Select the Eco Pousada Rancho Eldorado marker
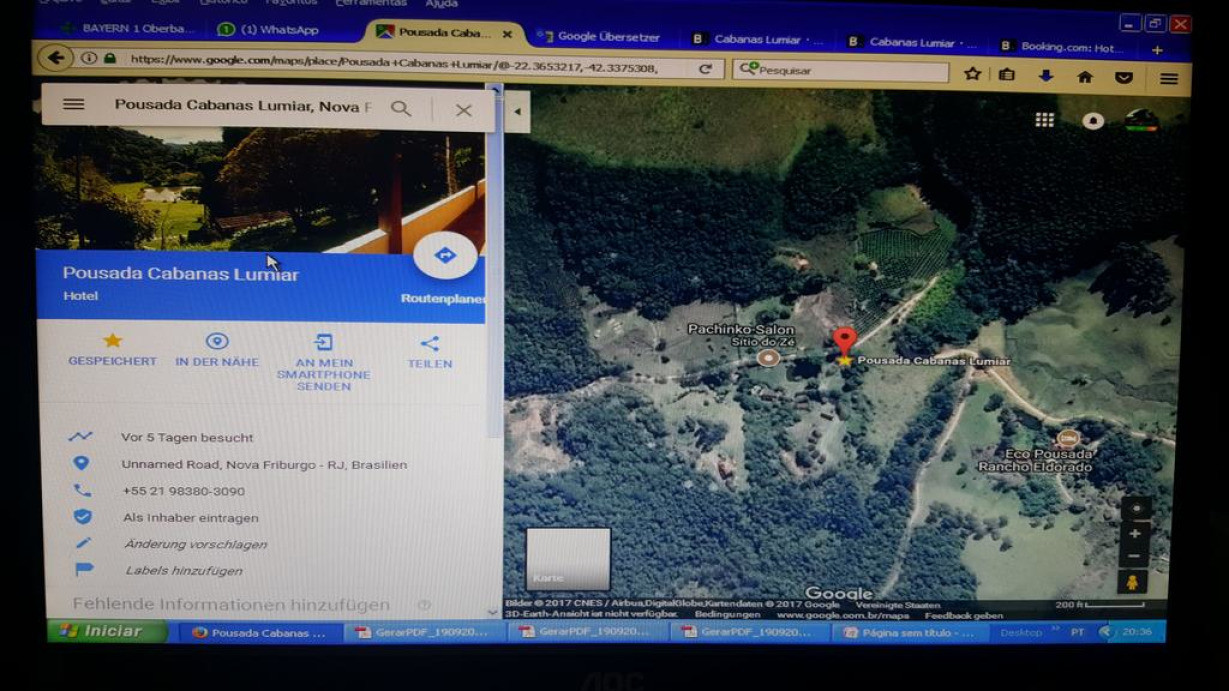 tap(1068, 438)
